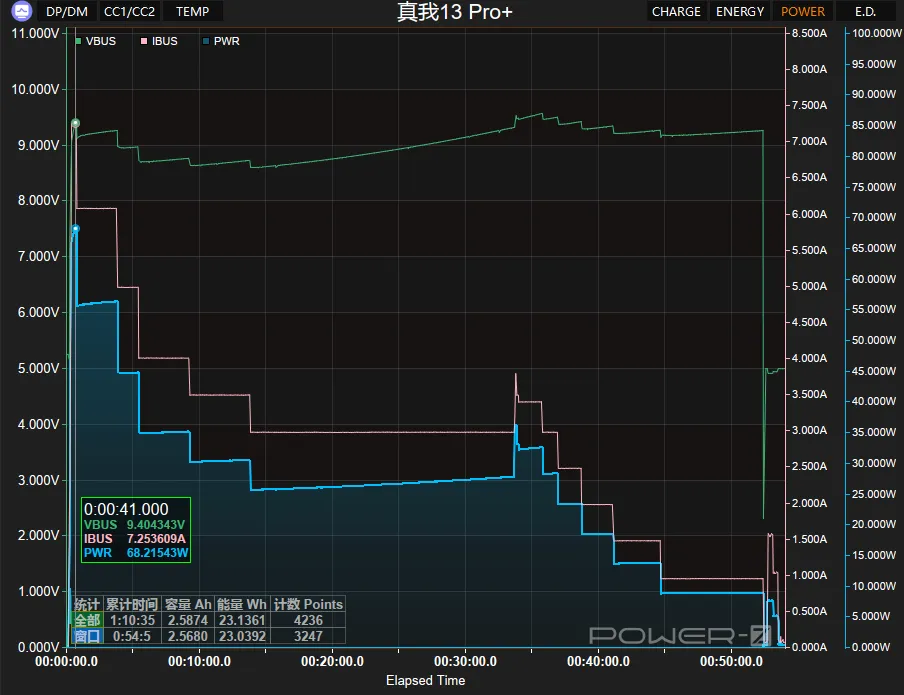Open the E.D. tab
The width and height of the screenshot is (904, 695).
(865, 12)
